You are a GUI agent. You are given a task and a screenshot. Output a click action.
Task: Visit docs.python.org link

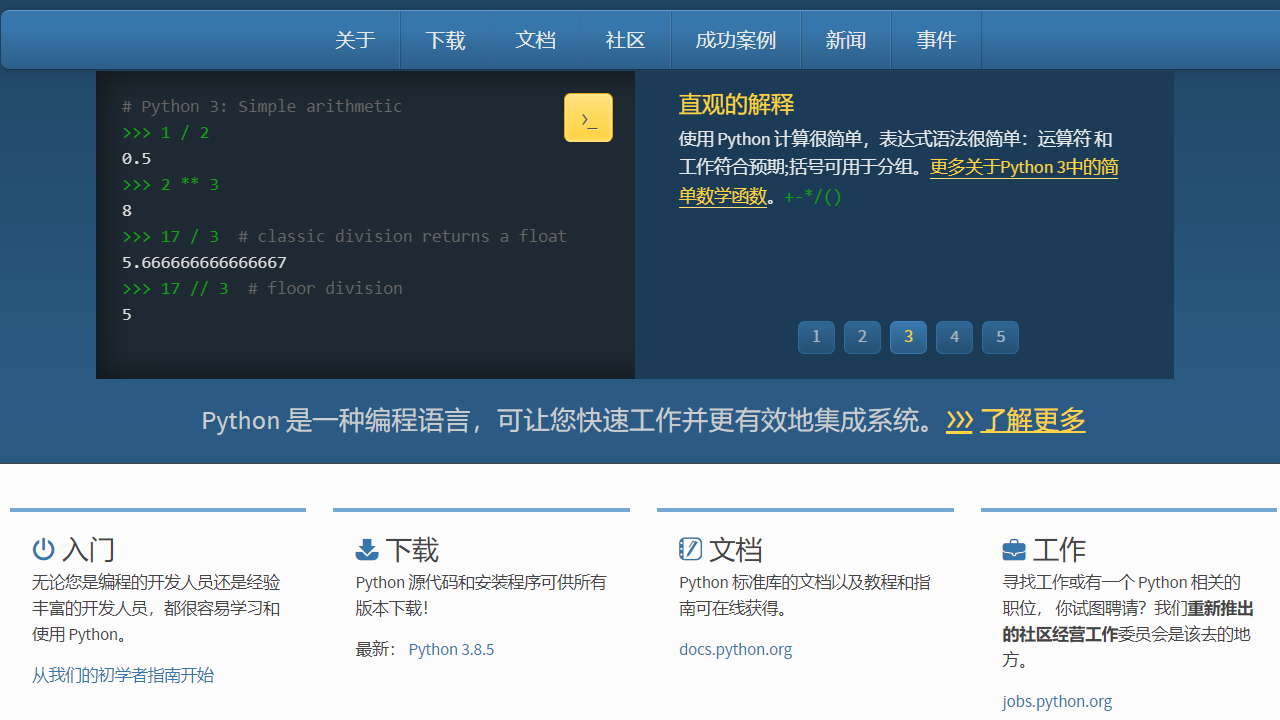(735, 649)
